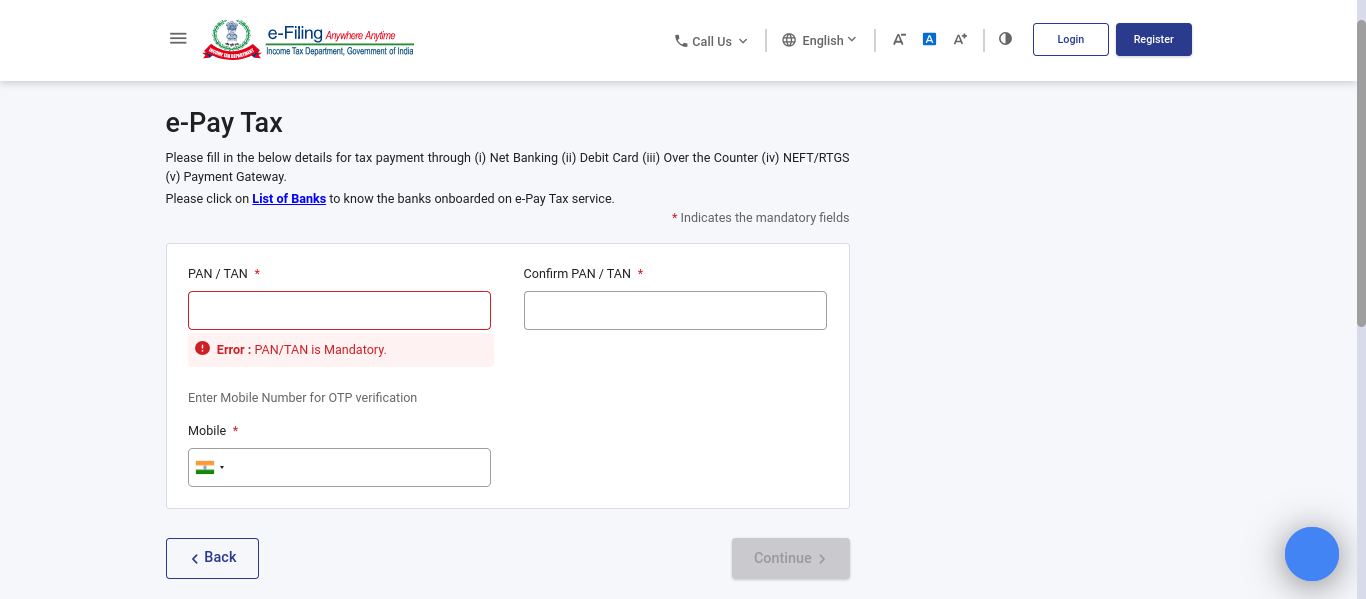Decrease font size with A- icon

click(899, 39)
